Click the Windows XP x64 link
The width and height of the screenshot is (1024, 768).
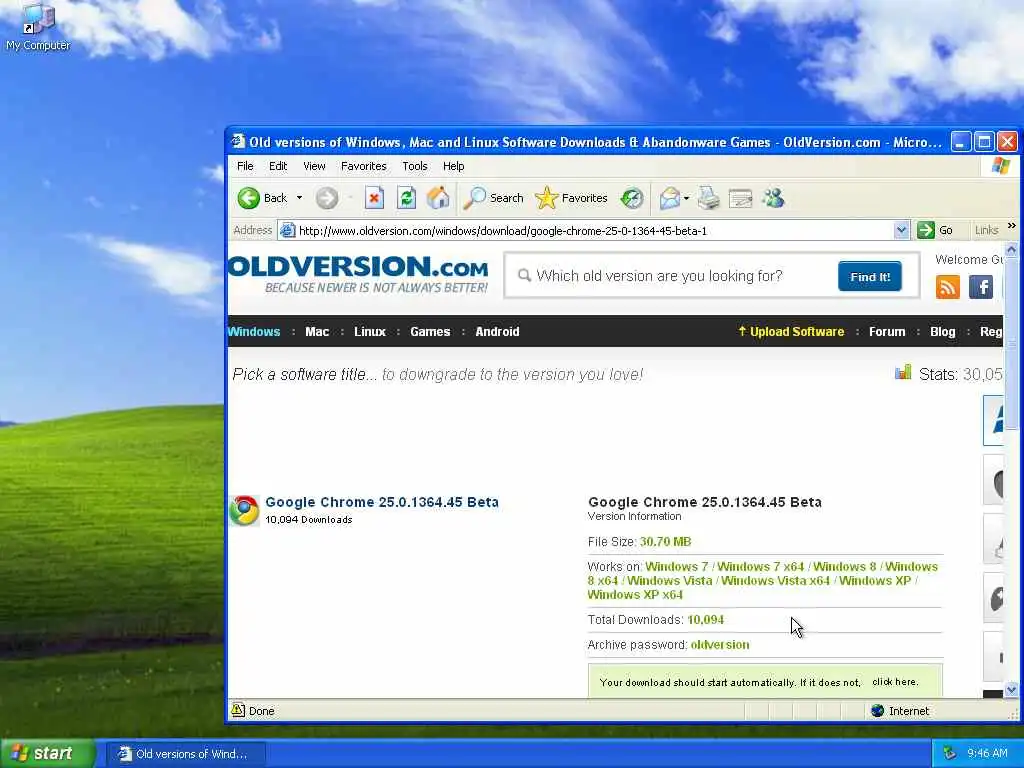click(x=635, y=595)
